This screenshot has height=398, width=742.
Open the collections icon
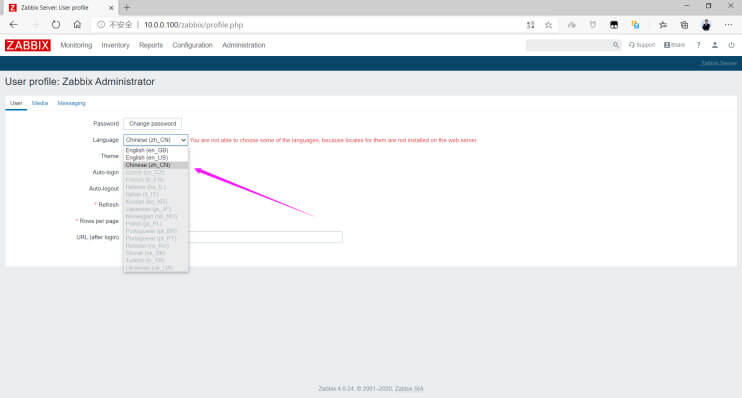[x=684, y=25]
